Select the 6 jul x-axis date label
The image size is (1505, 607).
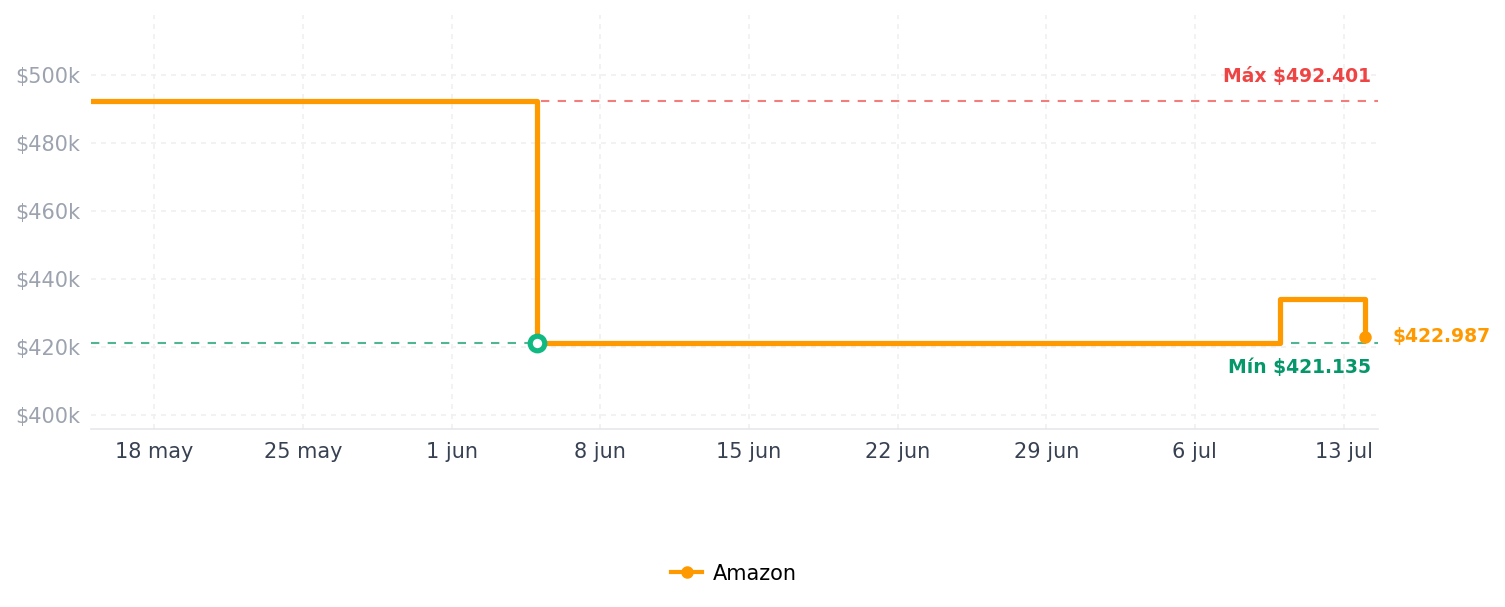[1195, 451]
